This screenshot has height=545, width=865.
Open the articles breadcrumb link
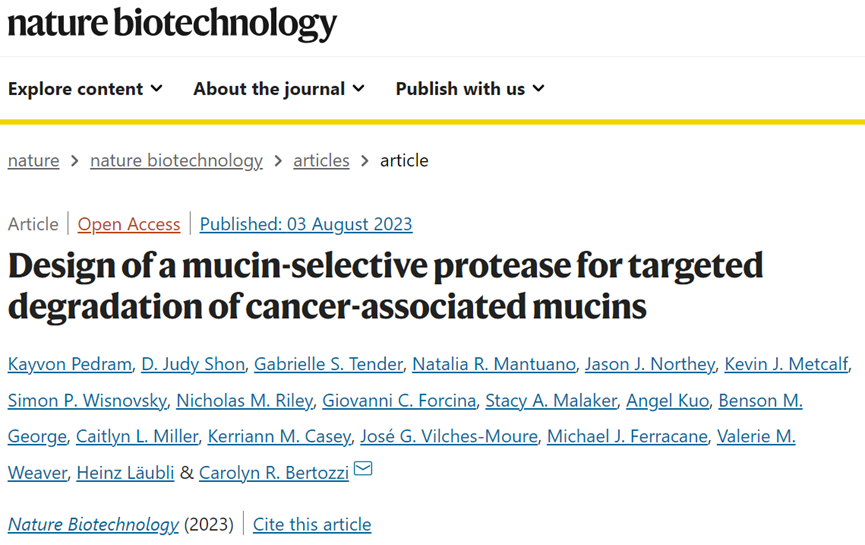pos(322,161)
